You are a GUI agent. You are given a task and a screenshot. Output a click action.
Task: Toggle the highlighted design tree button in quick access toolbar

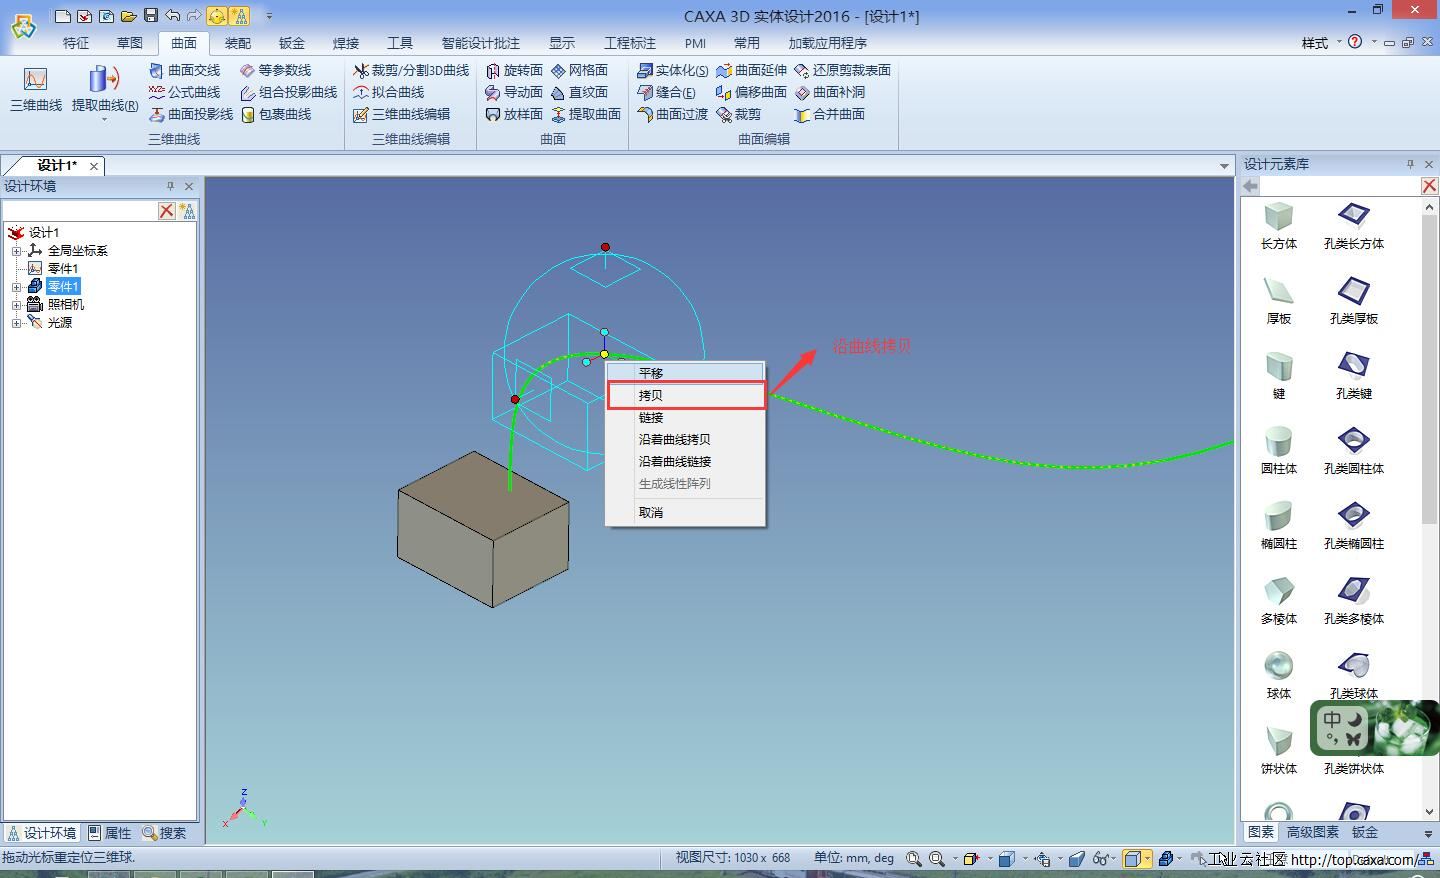click(x=239, y=15)
